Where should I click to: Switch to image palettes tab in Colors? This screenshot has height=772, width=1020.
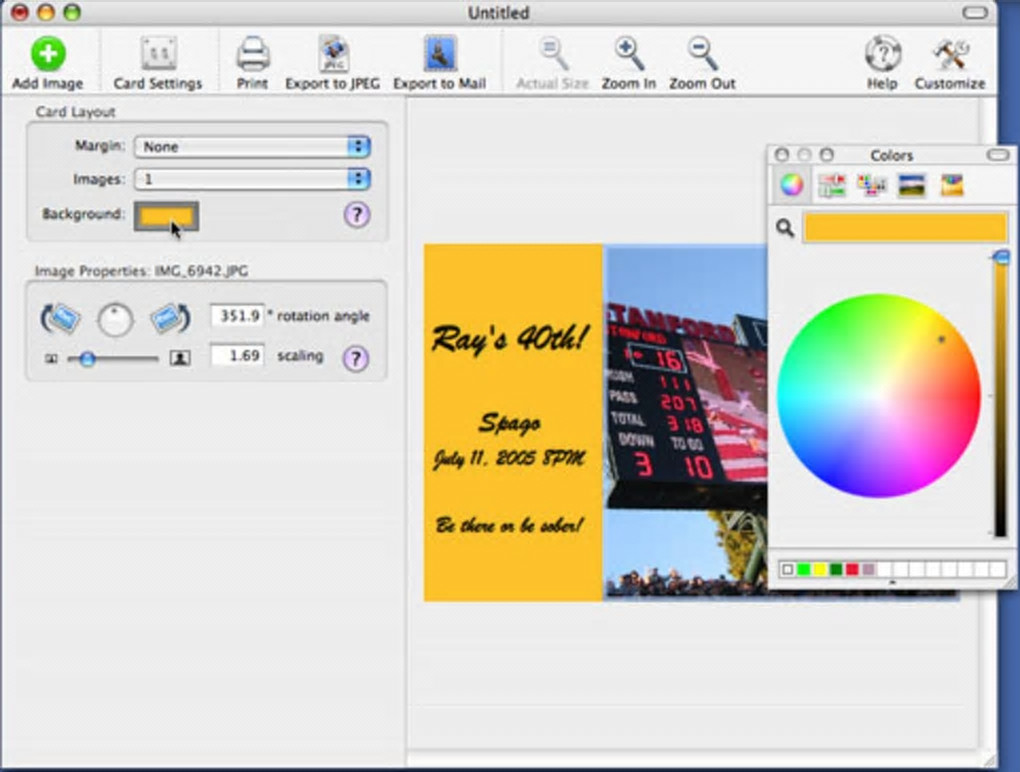[x=911, y=185]
